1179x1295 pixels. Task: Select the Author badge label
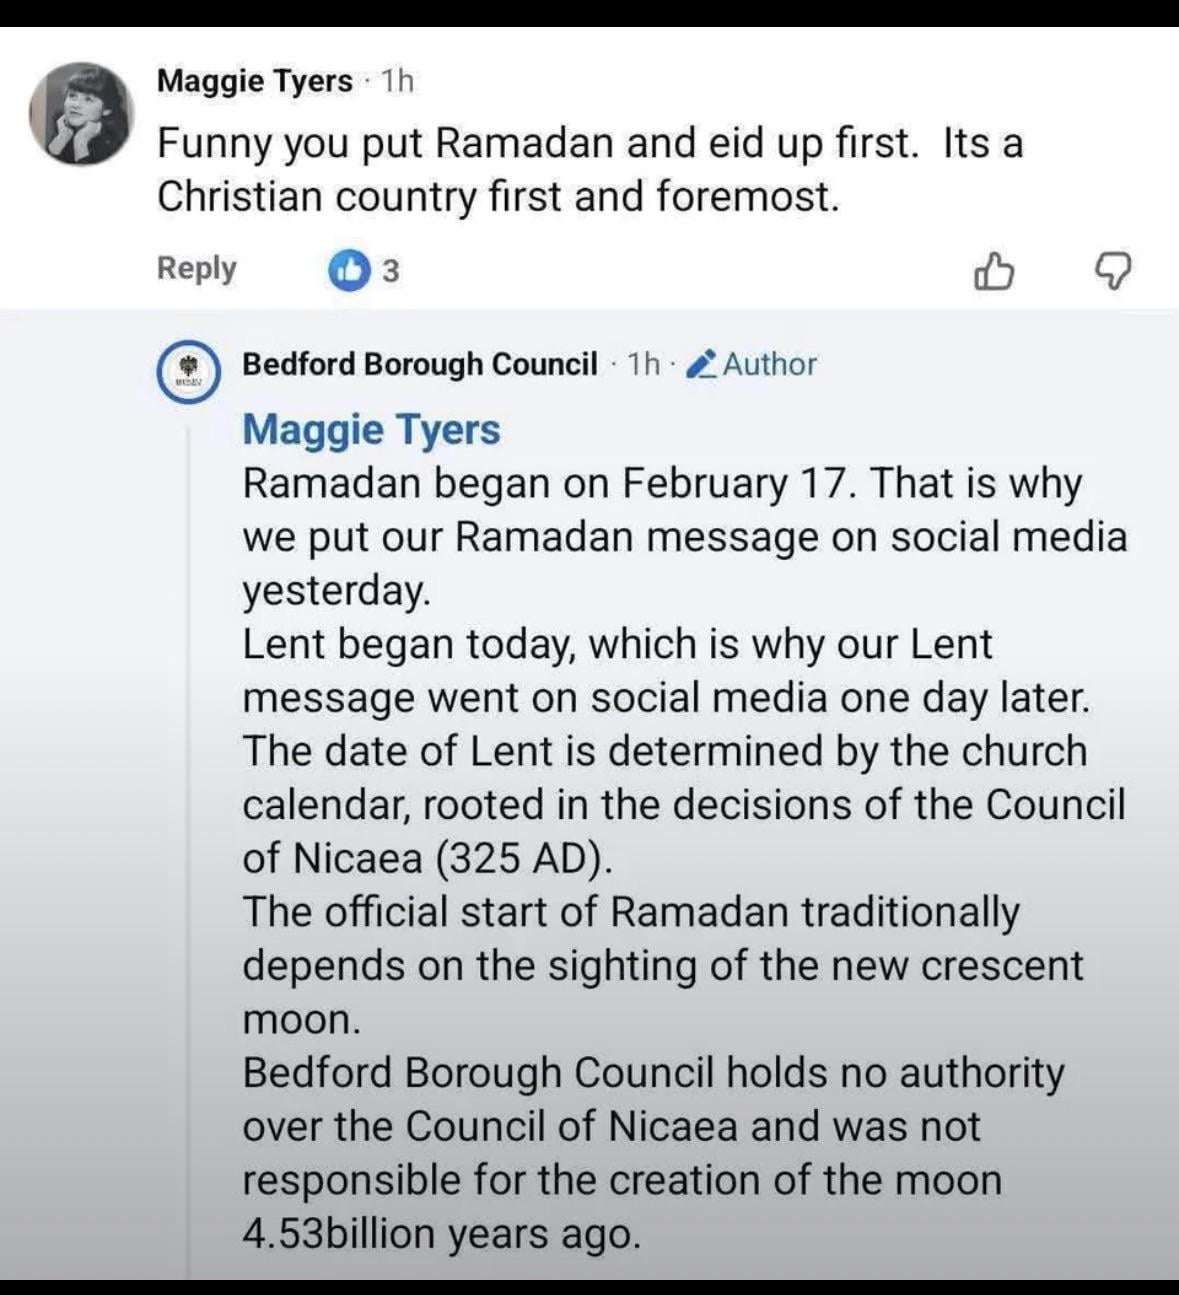[769, 364]
